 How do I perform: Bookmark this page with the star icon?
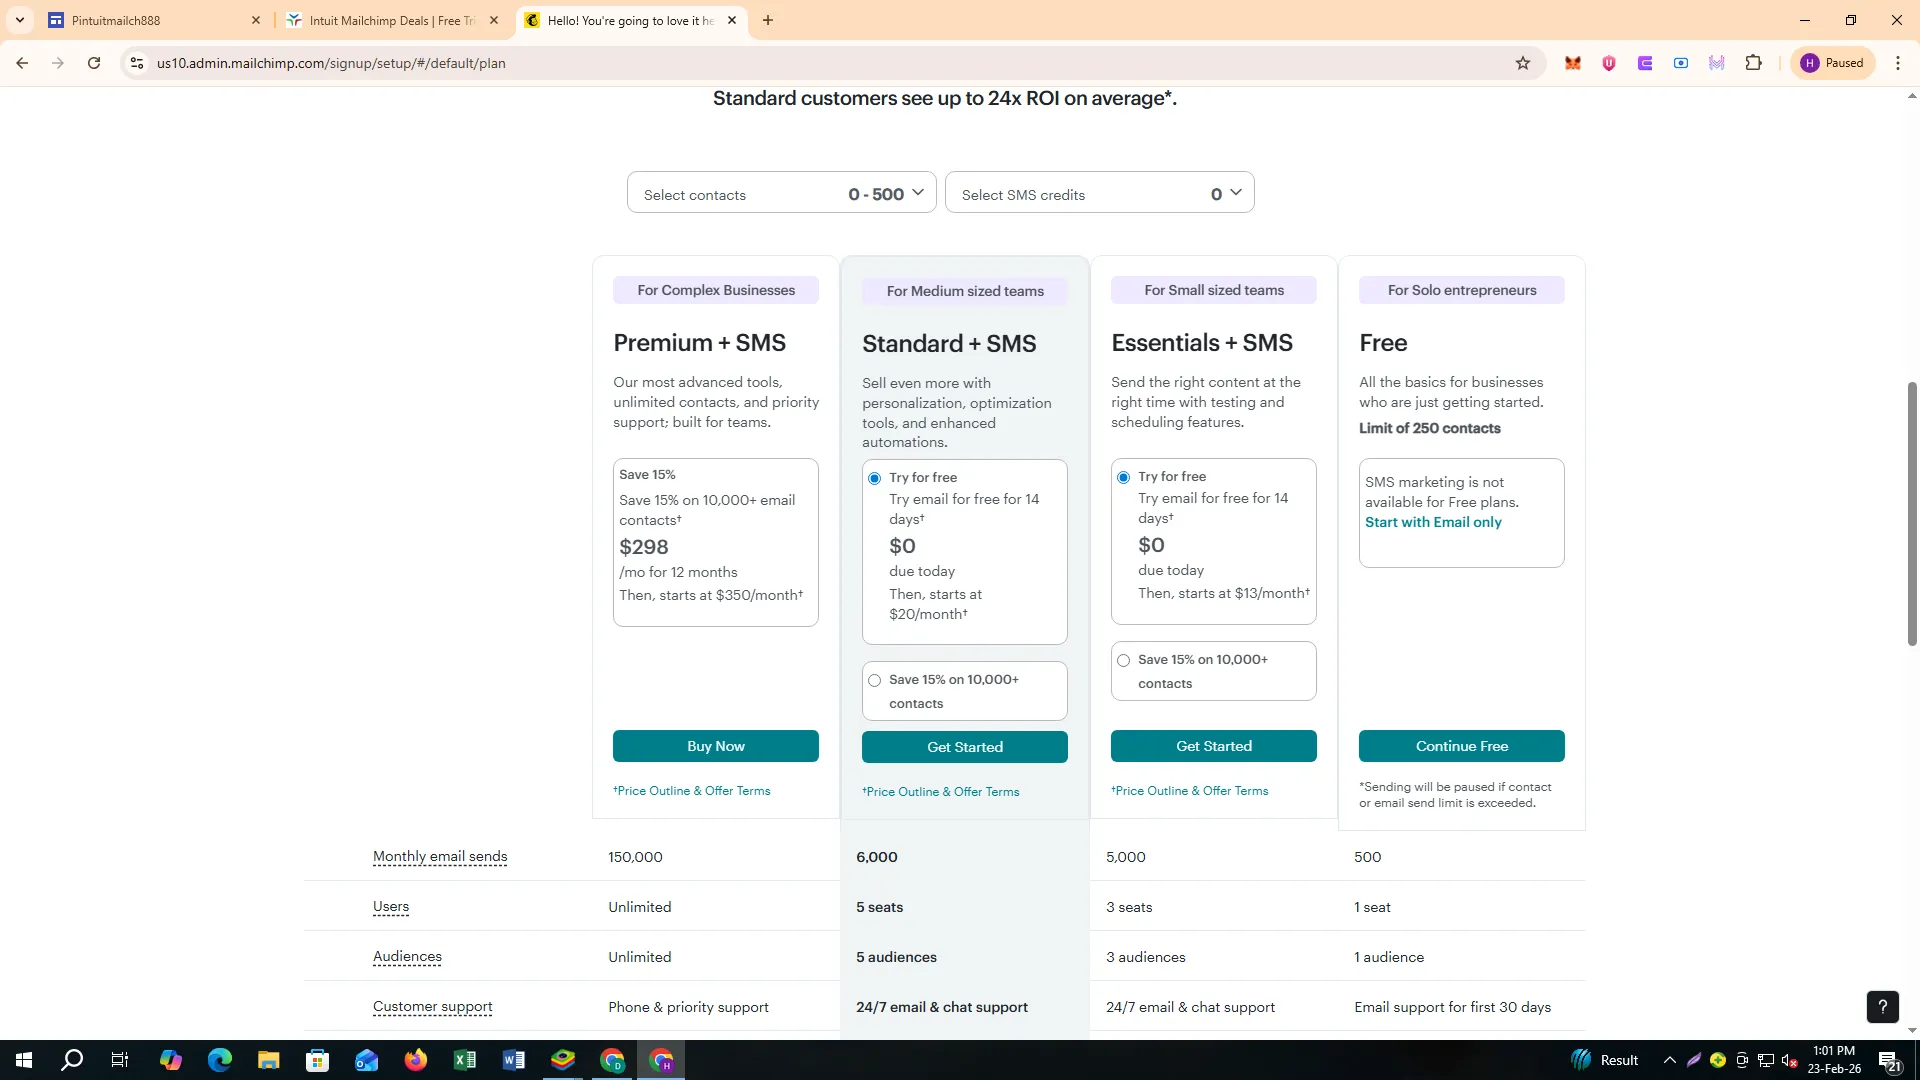pos(1523,63)
